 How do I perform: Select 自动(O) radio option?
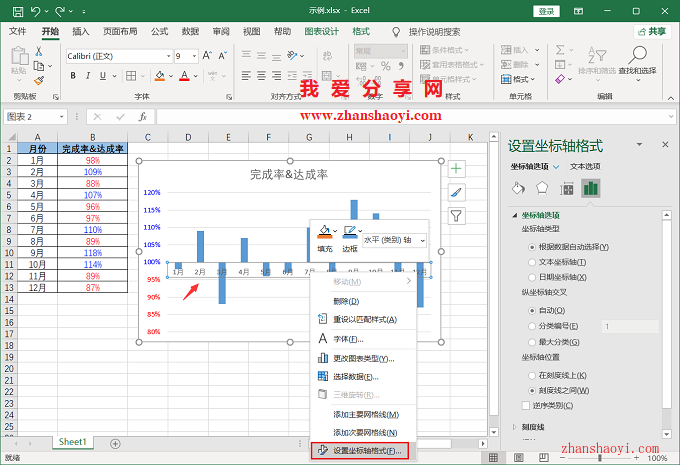(x=532, y=311)
